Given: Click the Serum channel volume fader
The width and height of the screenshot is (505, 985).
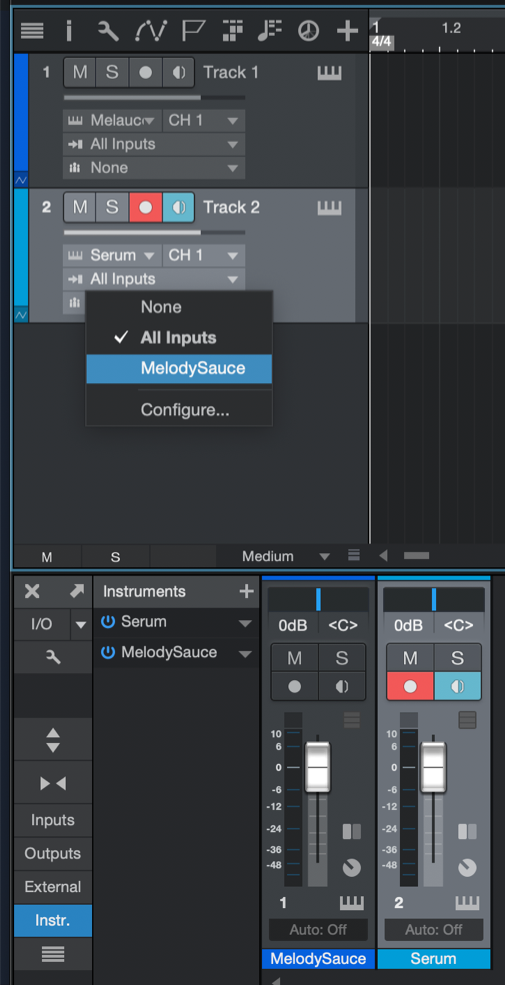Looking at the screenshot, I should click(x=433, y=767).
